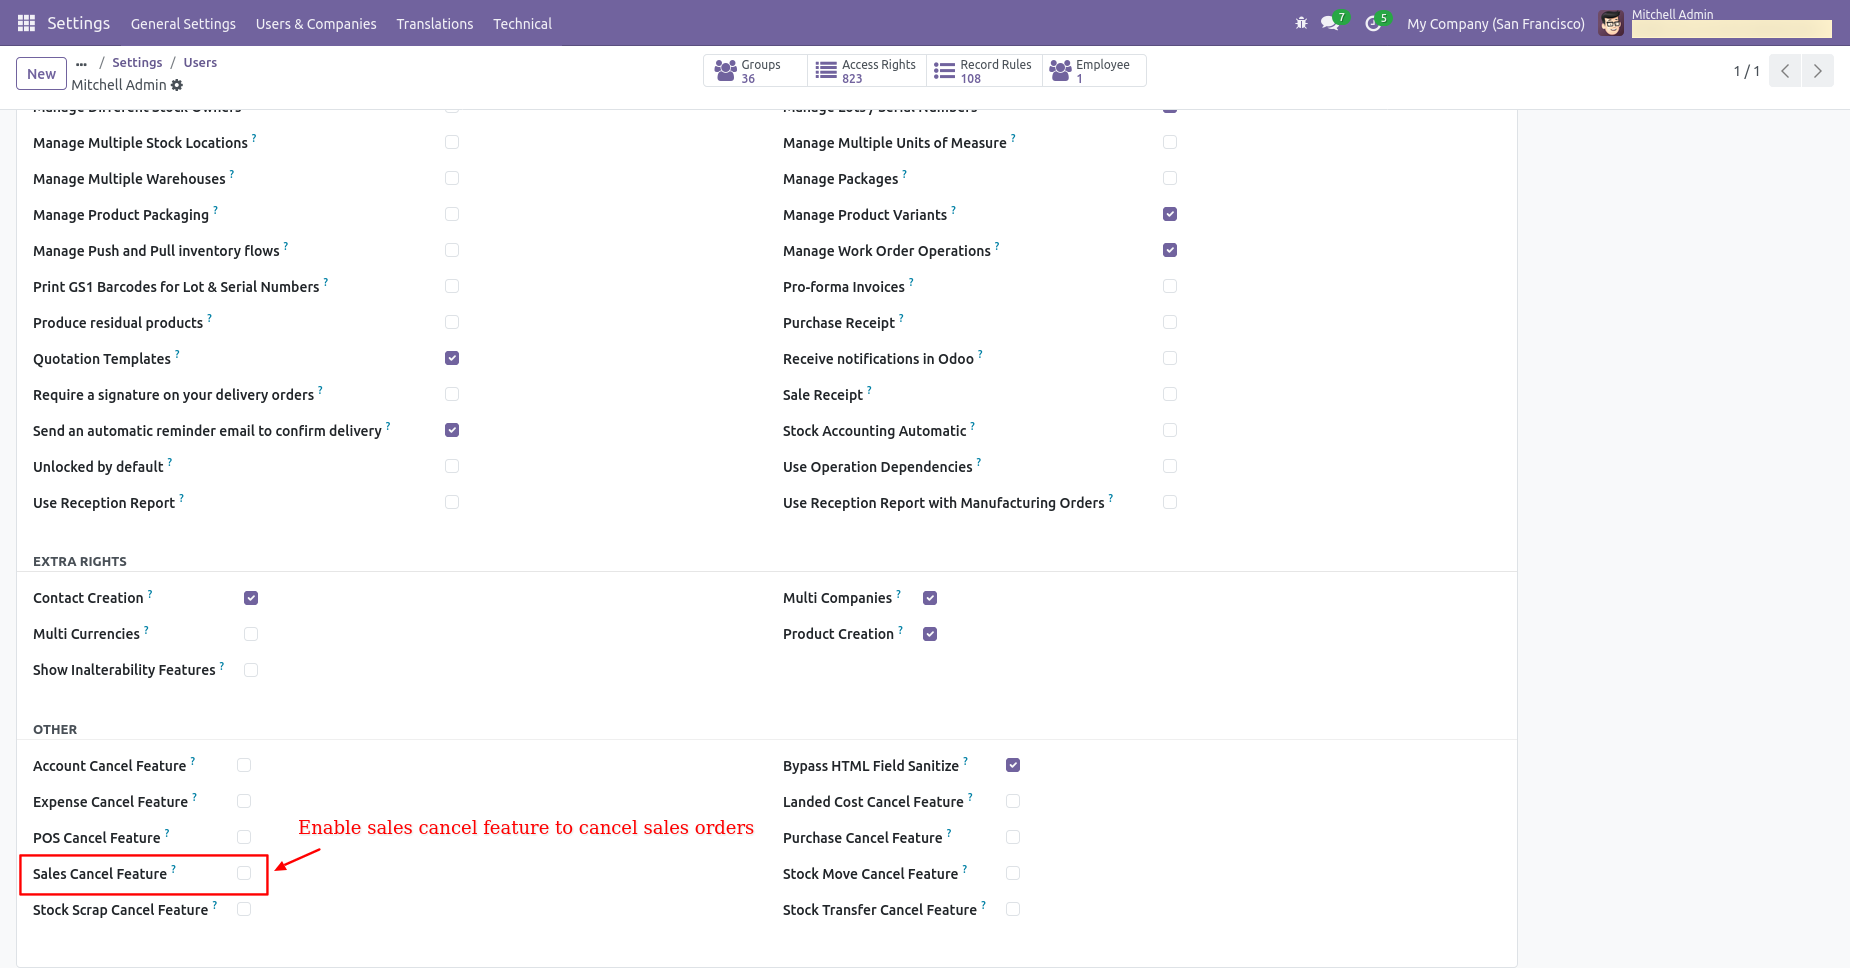Enable the Account Cancel Feature checkbox
1850x968 pixels.
pyautogui.click(x=244, y=765)
